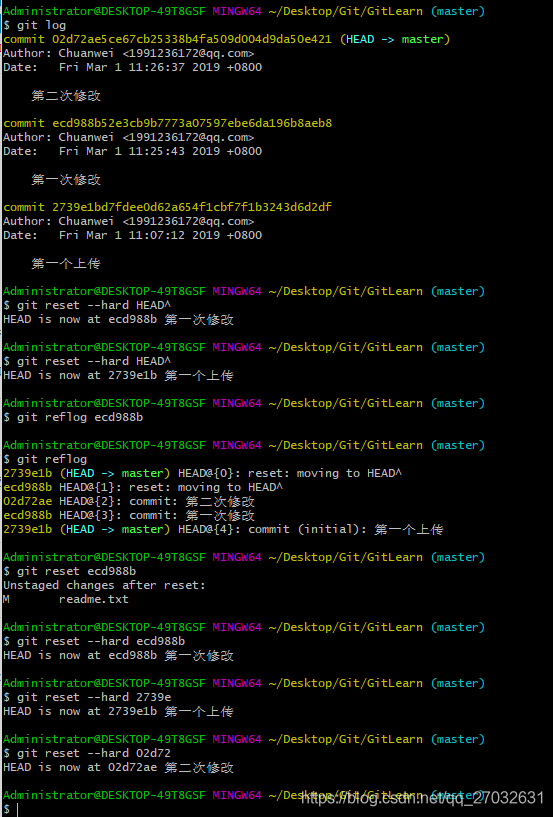Click 'Unstaged changes after reset:' line

[x=104, y=585]
